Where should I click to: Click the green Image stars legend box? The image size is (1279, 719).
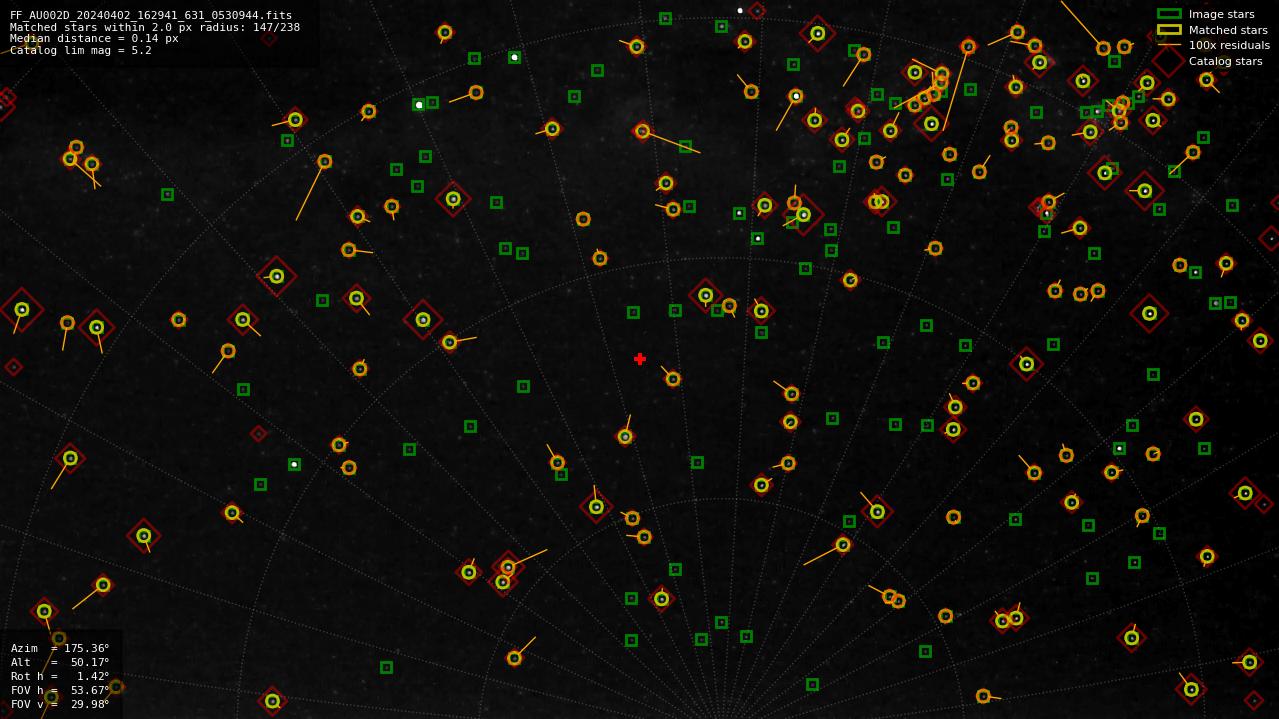point(1169,14)
